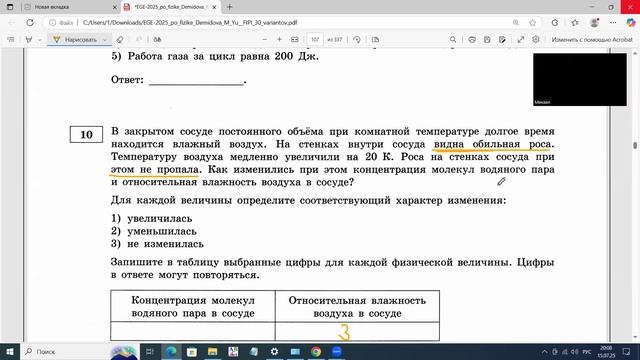Viewport: 640px width, 360px height.
Task: Open PDF viewer settings gear
Action: tap(536, 40)
